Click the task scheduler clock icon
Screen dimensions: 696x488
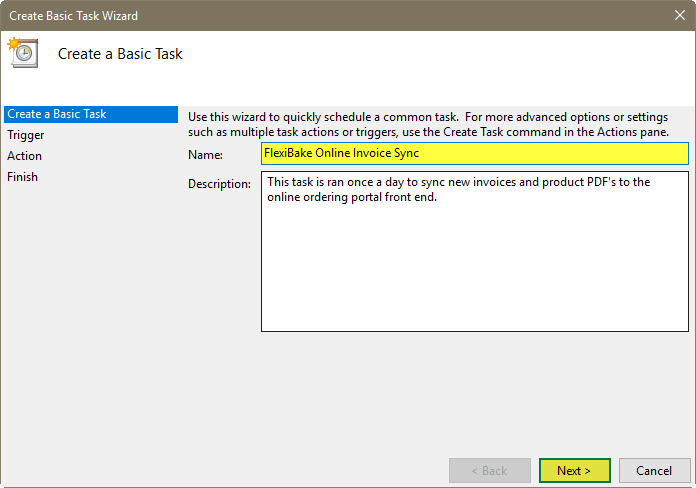23,53
